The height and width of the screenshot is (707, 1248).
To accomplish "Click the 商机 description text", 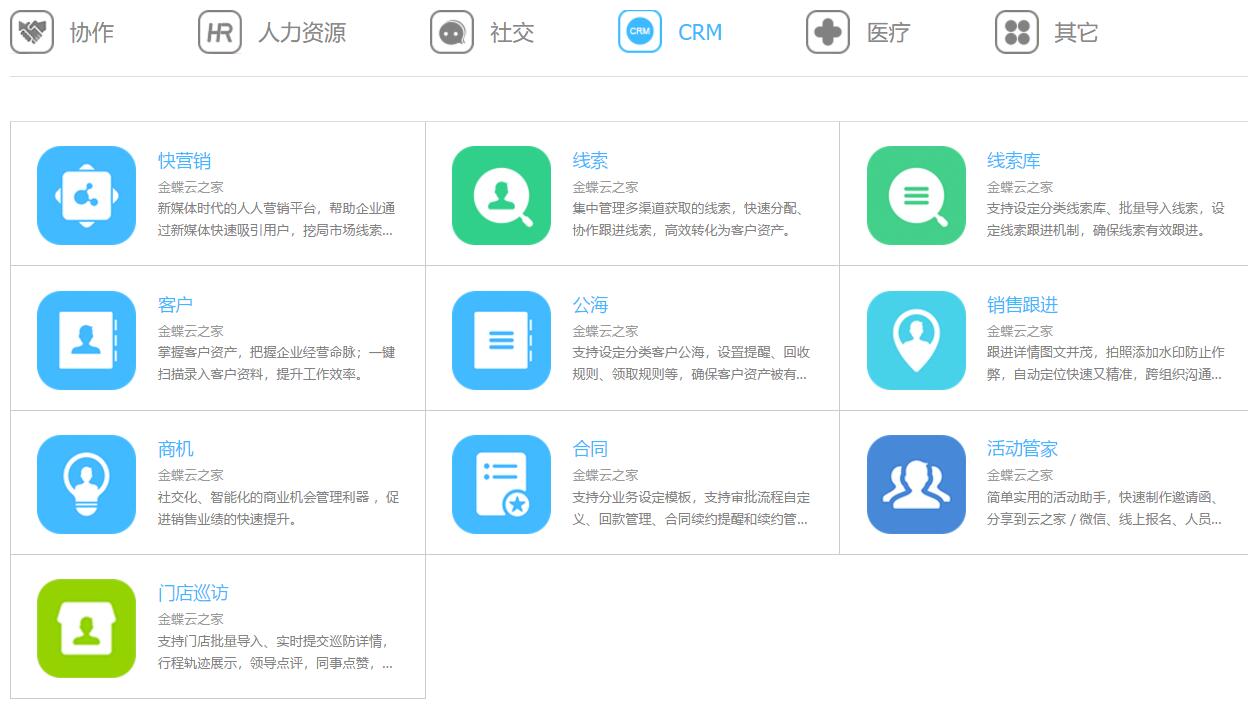I will click(x=278, y=508).
